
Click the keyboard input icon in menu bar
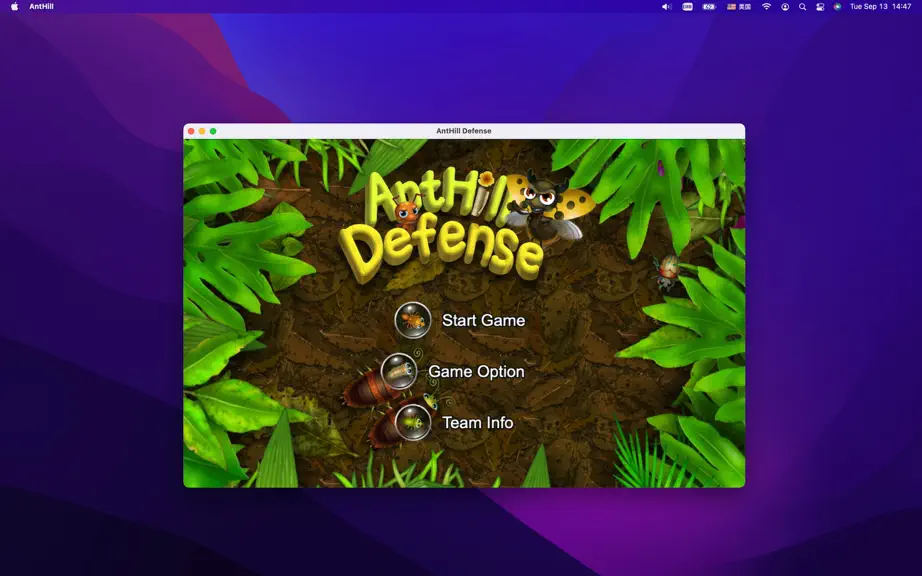[x=687, y=6]
